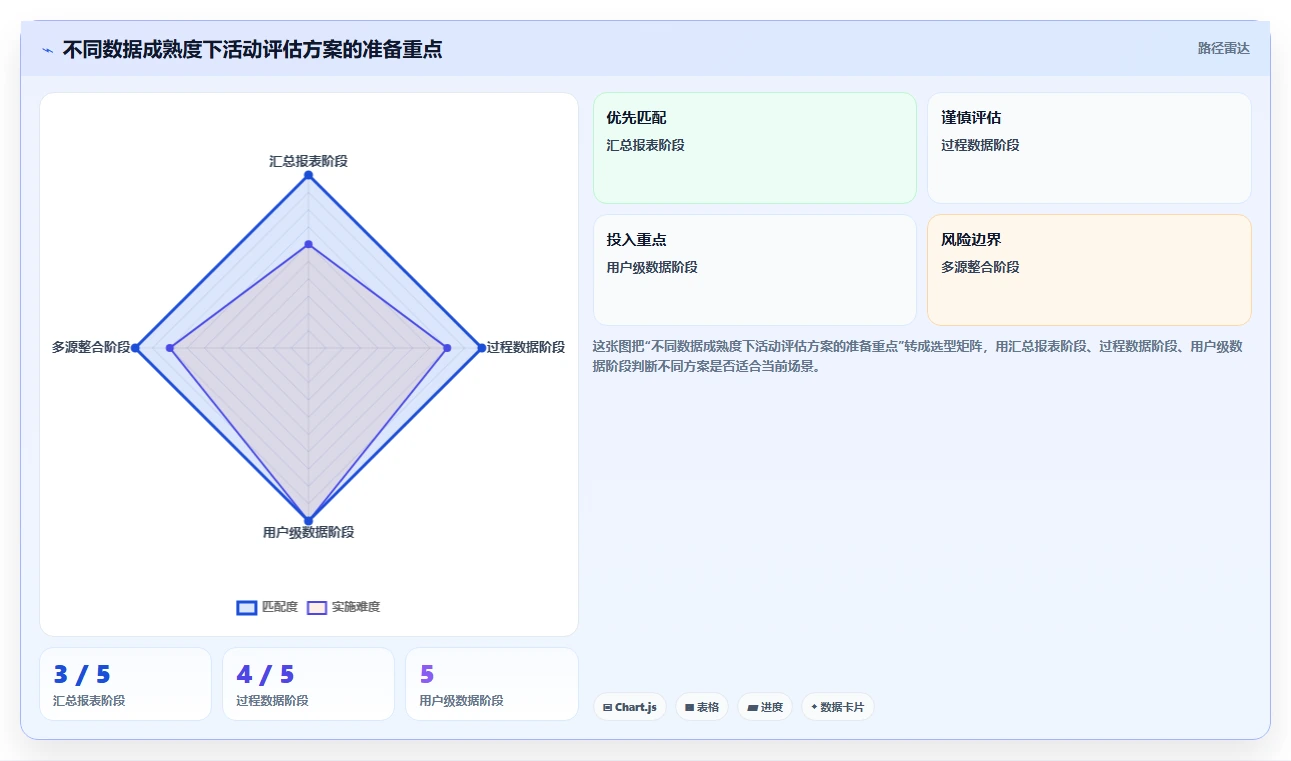Click 用户级数据阶段 text in 投入重点 card
1291x761 pixels.
point(652,267)
